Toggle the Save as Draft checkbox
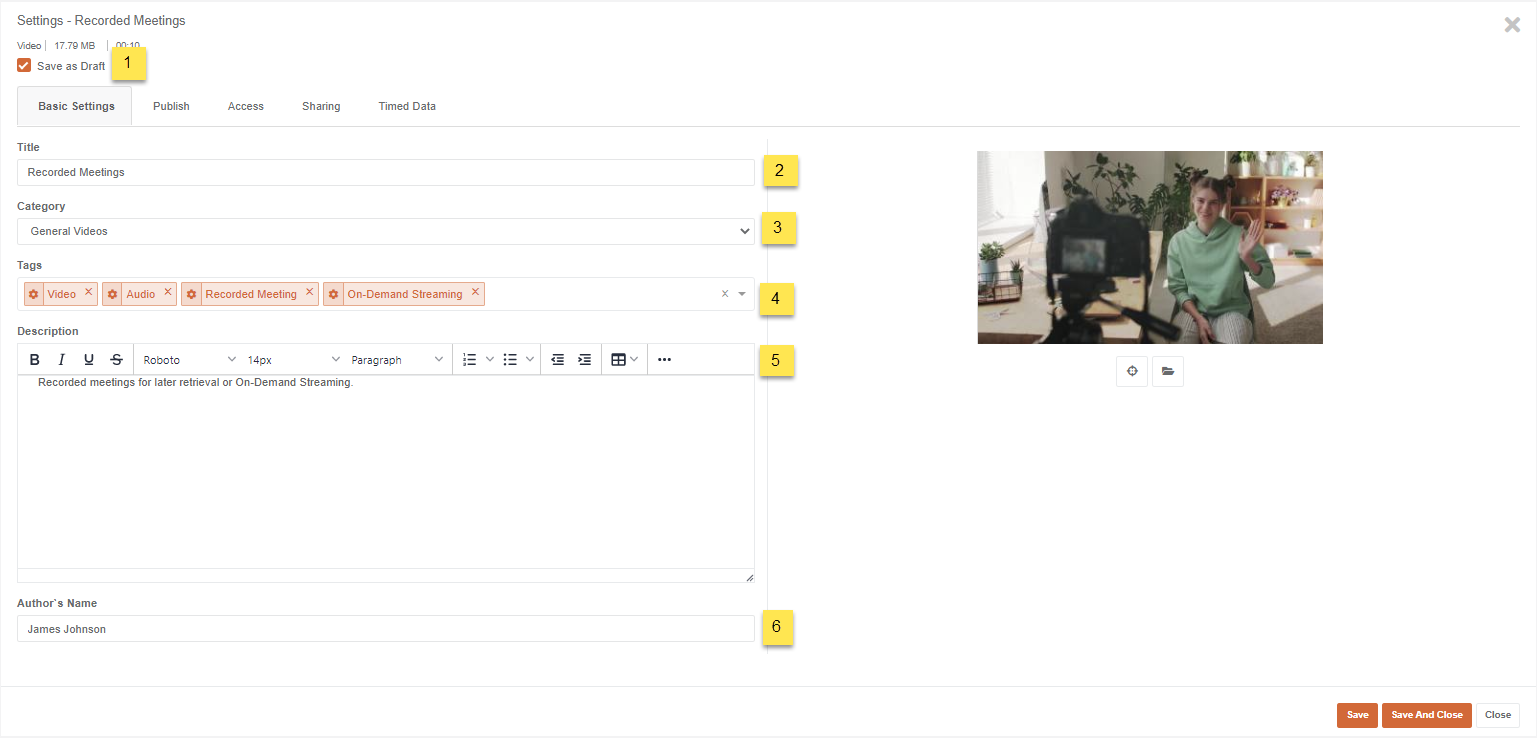1537x738 pixels. click(x=24, y=66)
